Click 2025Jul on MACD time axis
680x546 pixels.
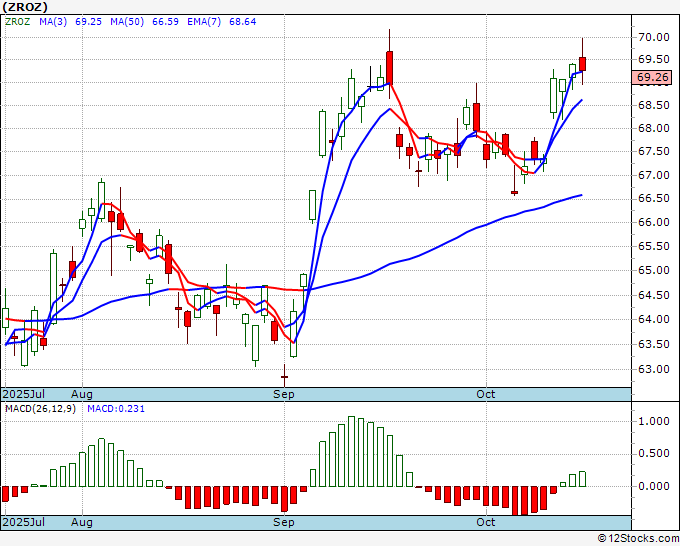click(24, 522)
